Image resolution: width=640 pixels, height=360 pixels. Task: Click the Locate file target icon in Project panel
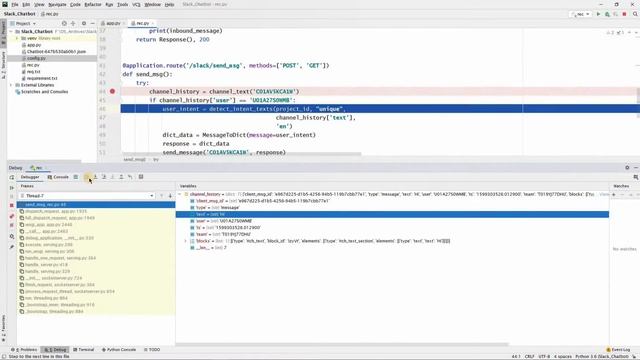(64, 24)
